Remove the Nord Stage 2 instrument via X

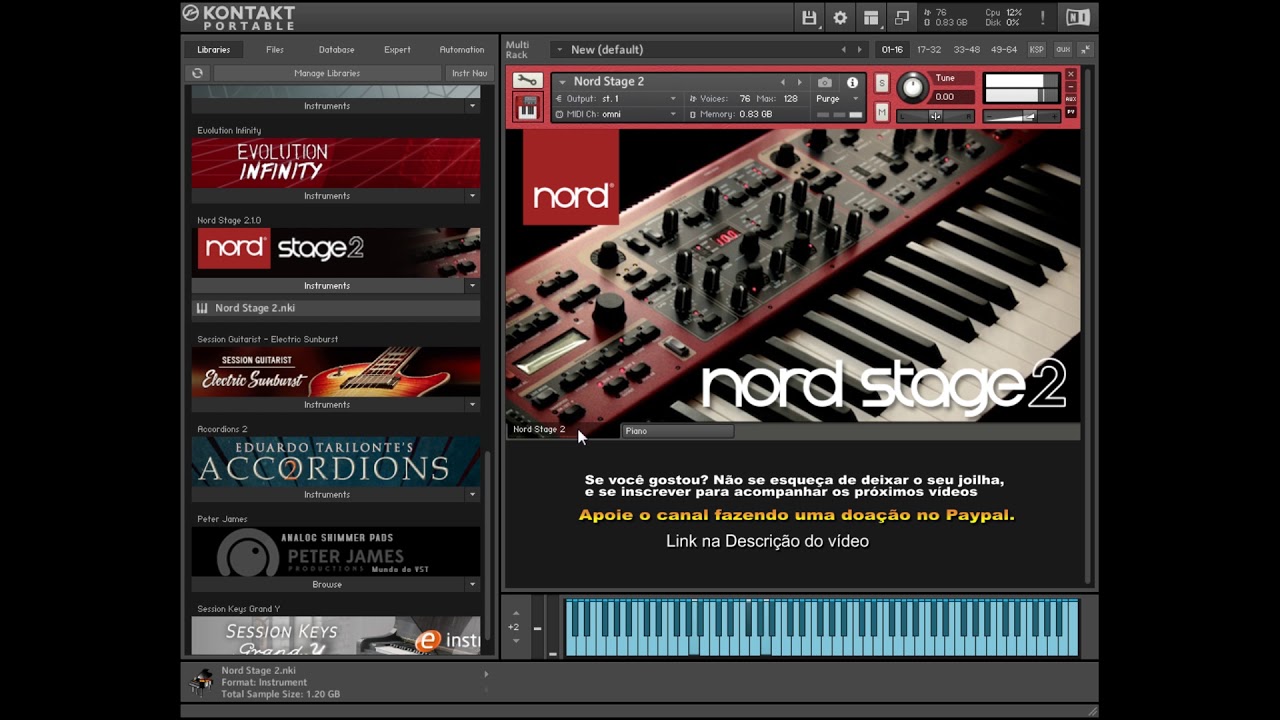click(1071, 74)
